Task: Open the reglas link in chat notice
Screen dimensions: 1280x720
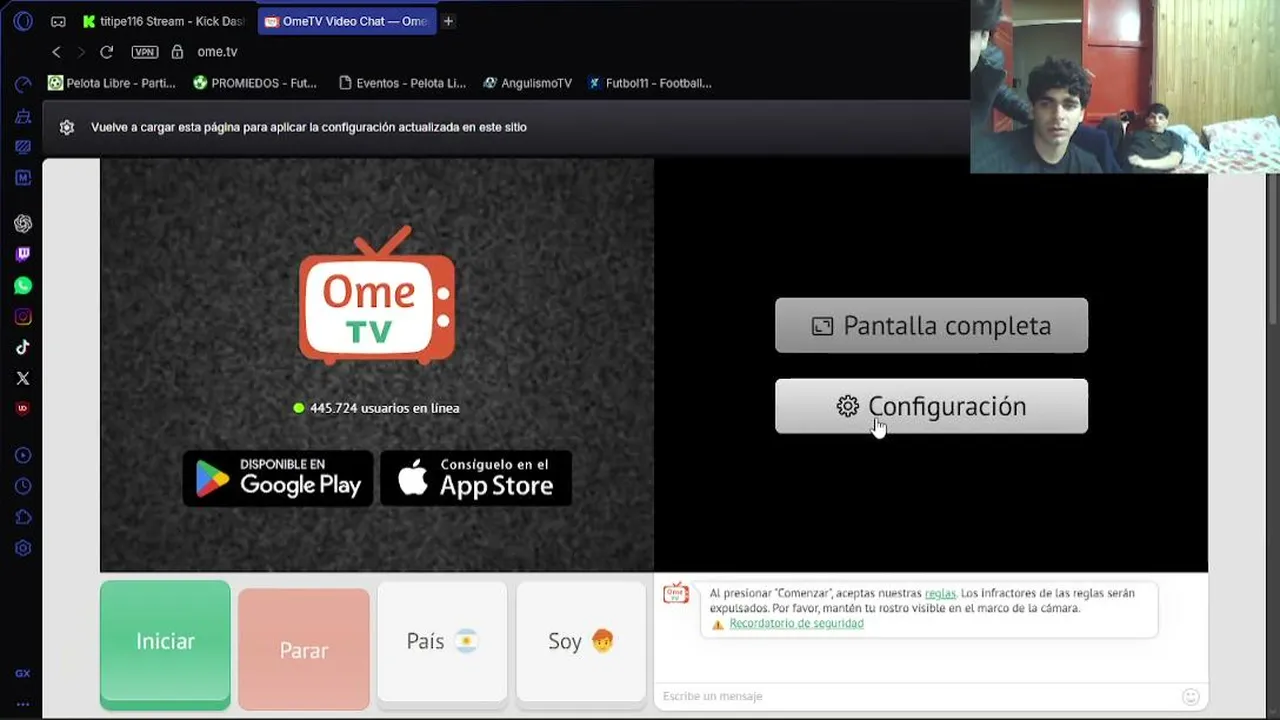Action: coord(940,593)
